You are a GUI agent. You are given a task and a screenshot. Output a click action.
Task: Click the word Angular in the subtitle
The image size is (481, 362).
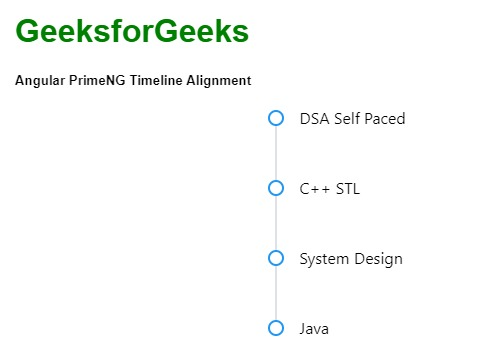point(40,81)
